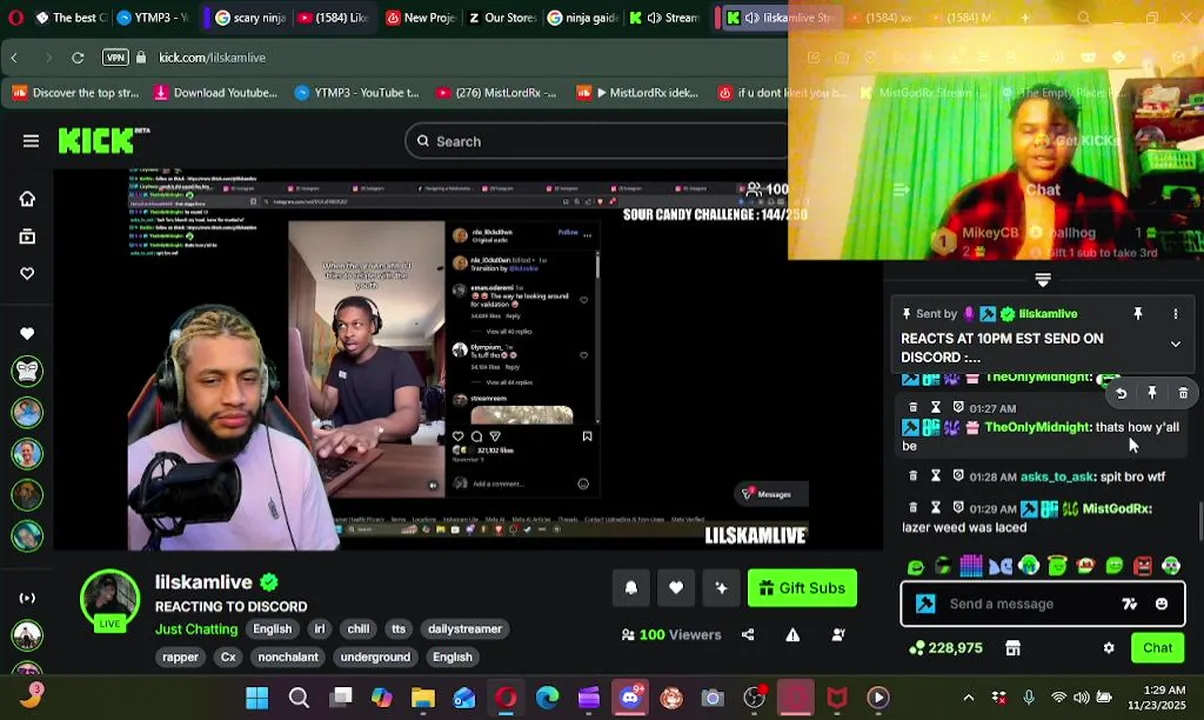Switch to the YTMP3 browser tab
The height and width of the screenshot is (720, 1204).
click(153, 18)
